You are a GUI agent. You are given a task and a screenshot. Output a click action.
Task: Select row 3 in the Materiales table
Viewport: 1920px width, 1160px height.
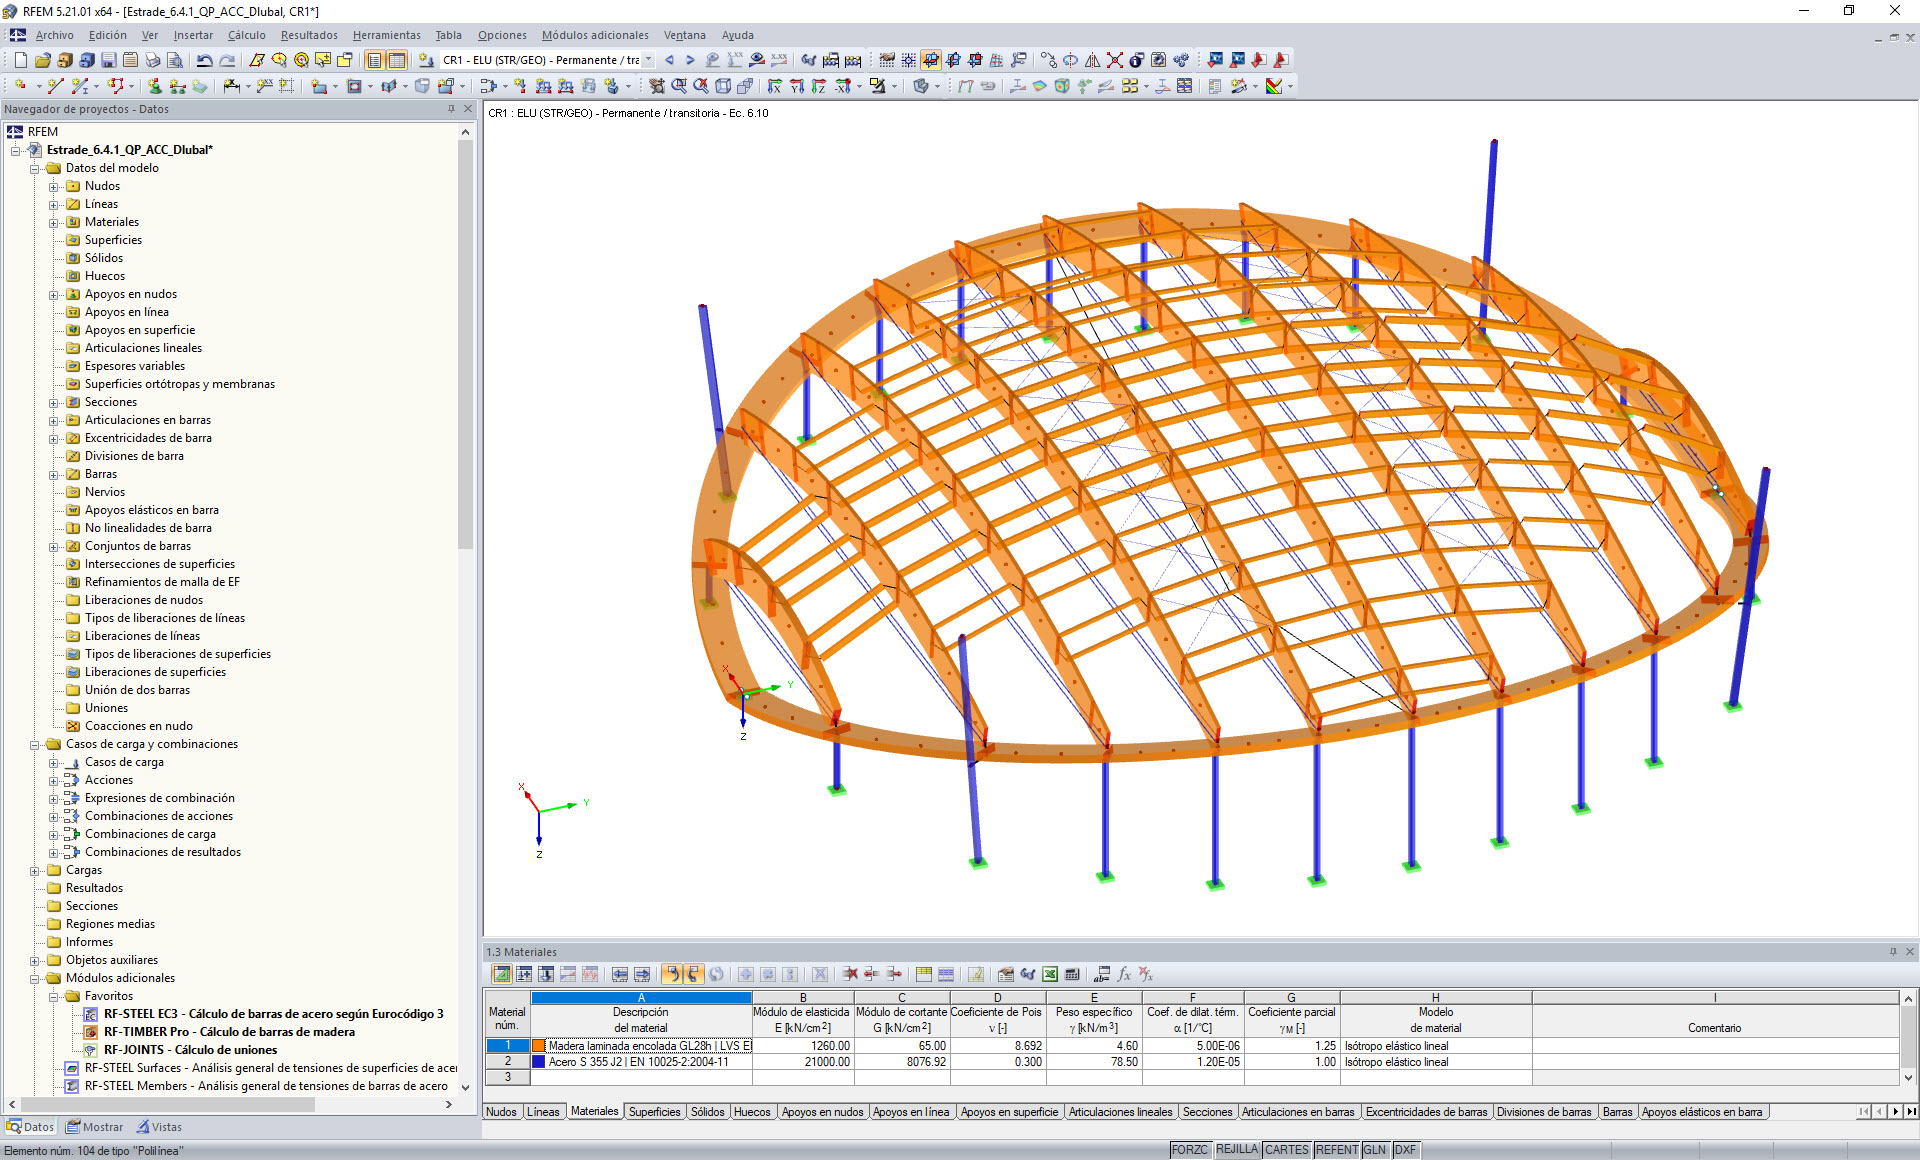click(x=508, y=1077)
